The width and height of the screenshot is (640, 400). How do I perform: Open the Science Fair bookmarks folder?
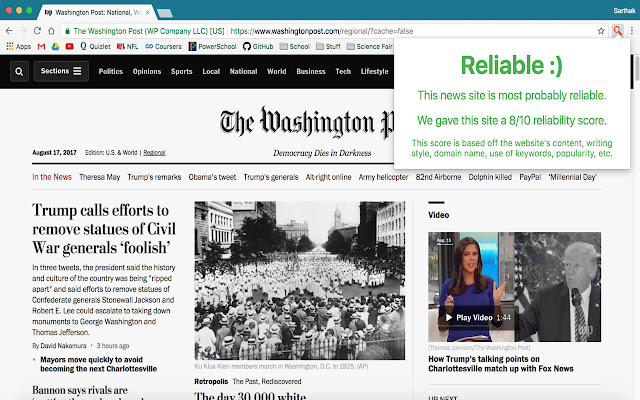coord(369,47)
